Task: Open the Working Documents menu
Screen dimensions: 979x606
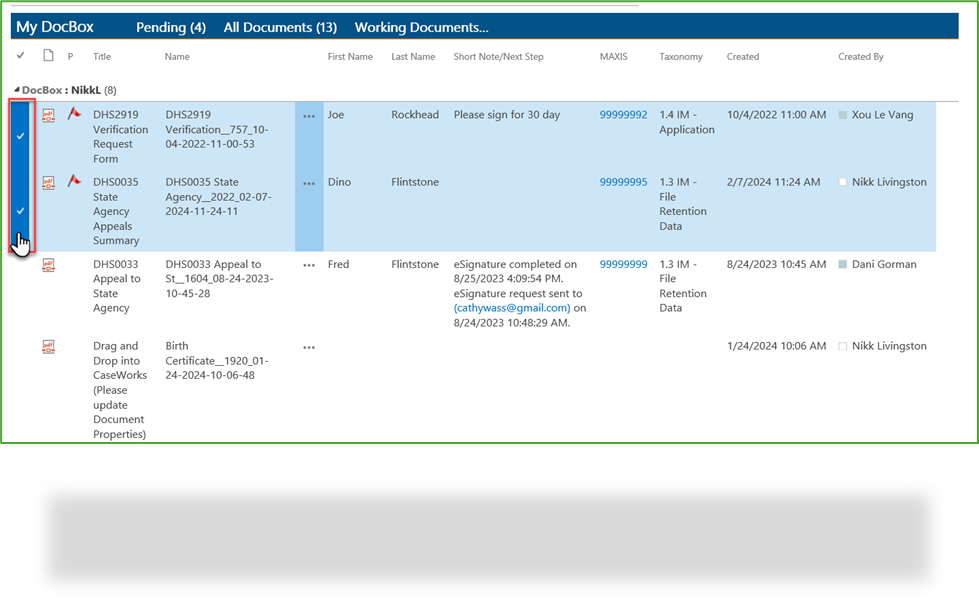Action: click(420, 27)
